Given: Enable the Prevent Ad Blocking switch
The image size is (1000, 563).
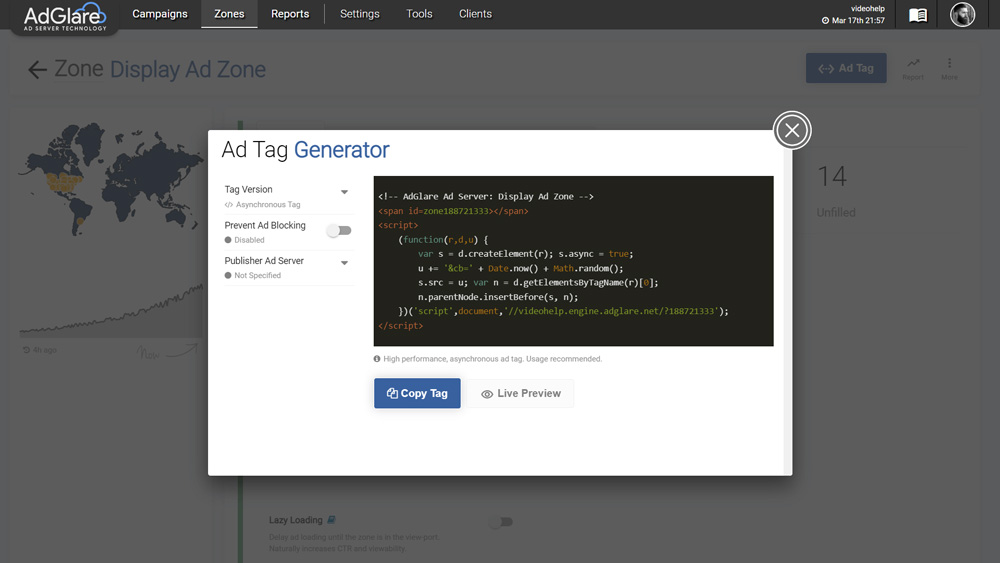Looking at the screenshot, I should (339, 230).
